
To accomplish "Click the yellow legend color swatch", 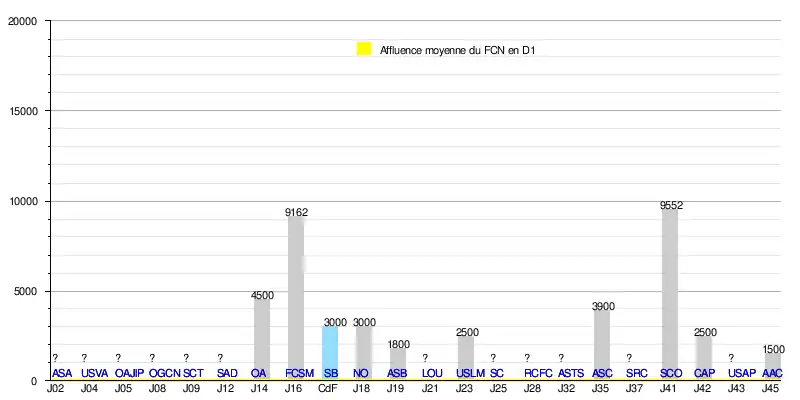I will click(364, 49).
